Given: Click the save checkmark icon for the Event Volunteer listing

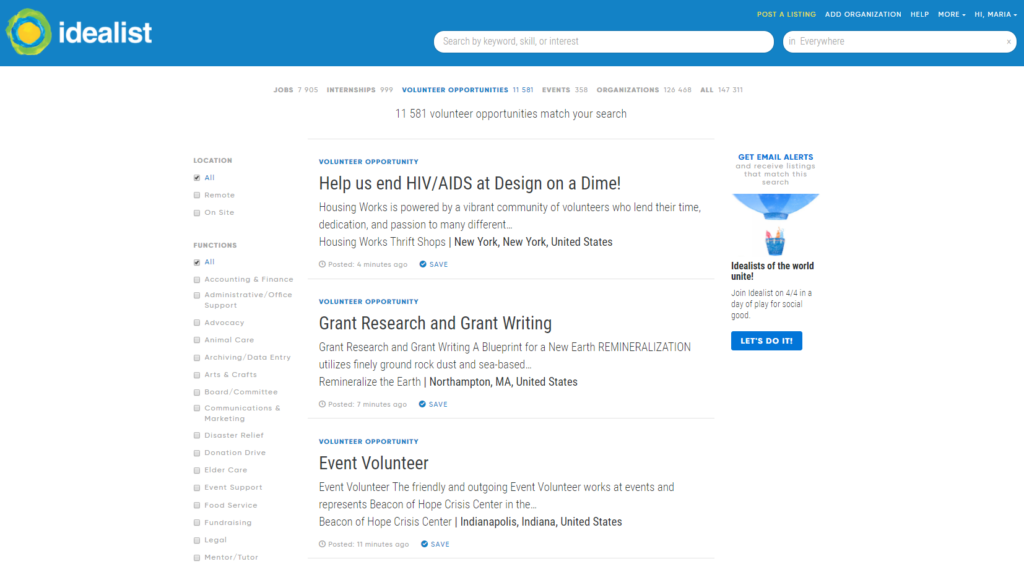Looking at the screenshot, I should (424, 544).
